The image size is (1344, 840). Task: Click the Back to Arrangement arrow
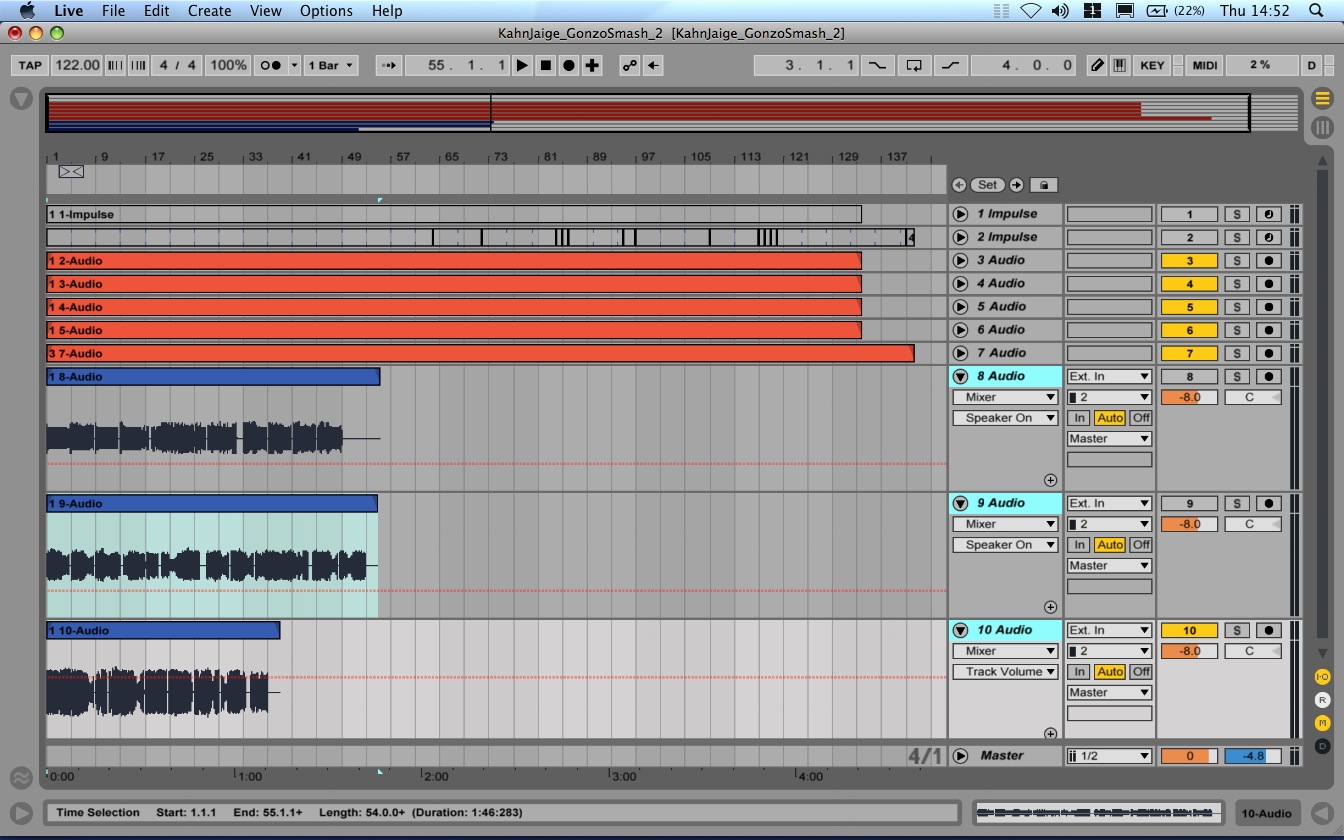pos(653,65)
